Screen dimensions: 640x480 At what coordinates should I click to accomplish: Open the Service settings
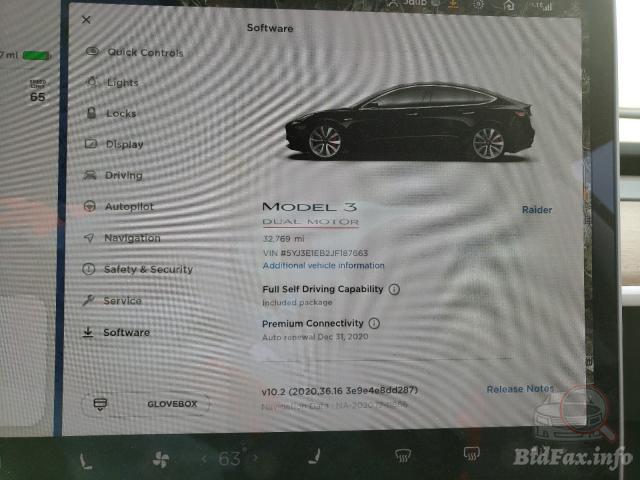(112, 301)
